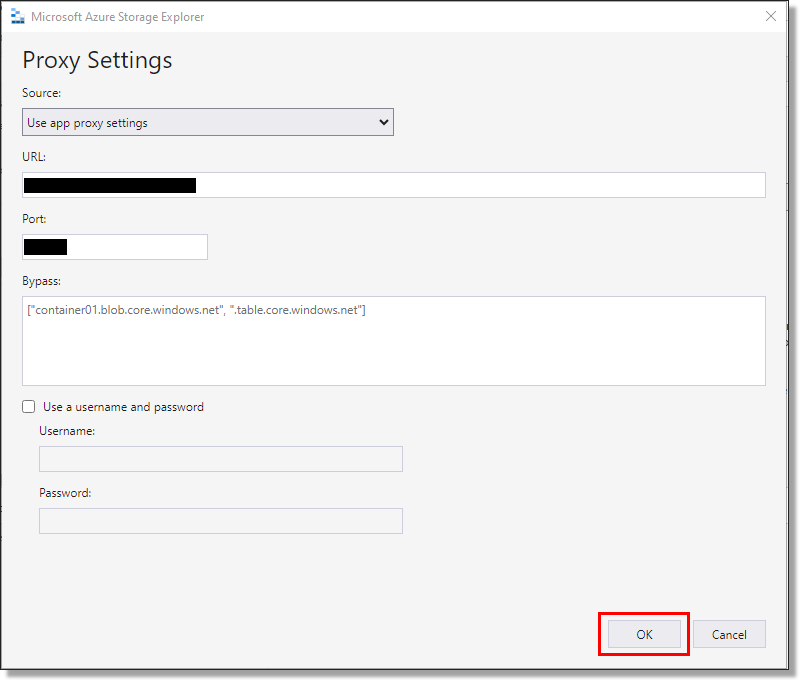The height and width of the screenshot is (680, 800).
Task: Select the 'Use app proxy settings' option box
Action: 207,121
